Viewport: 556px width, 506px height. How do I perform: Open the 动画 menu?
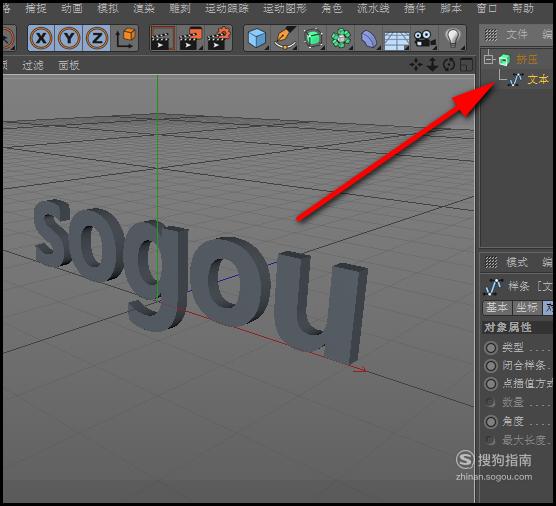[72, 8]
